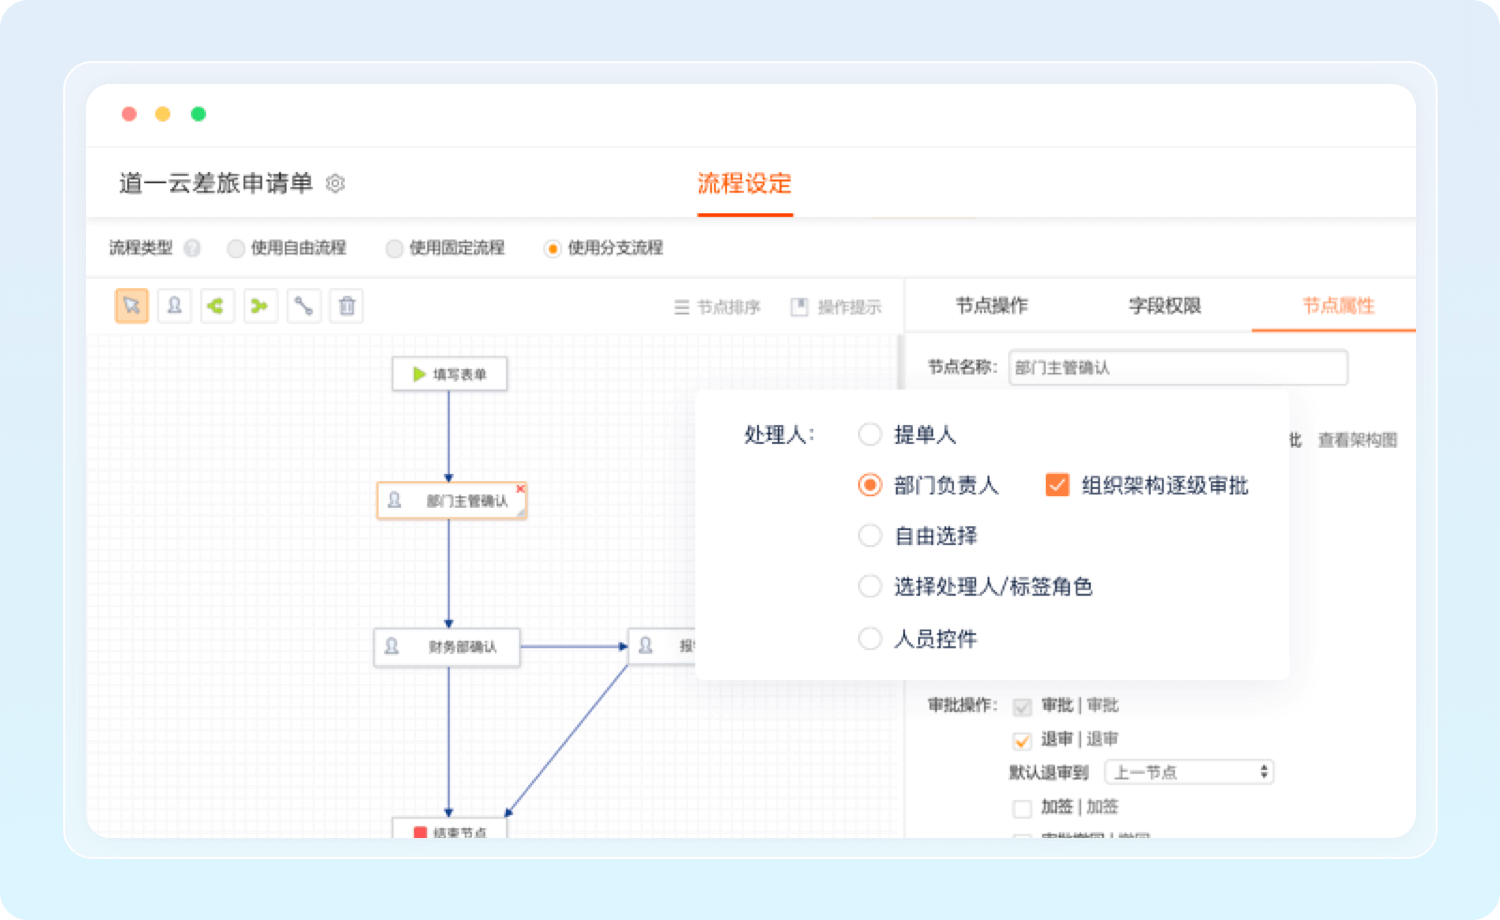Remove 部门主管确认 node with red X
This screenshot has height=920, width=1500.
click(520, 489)
